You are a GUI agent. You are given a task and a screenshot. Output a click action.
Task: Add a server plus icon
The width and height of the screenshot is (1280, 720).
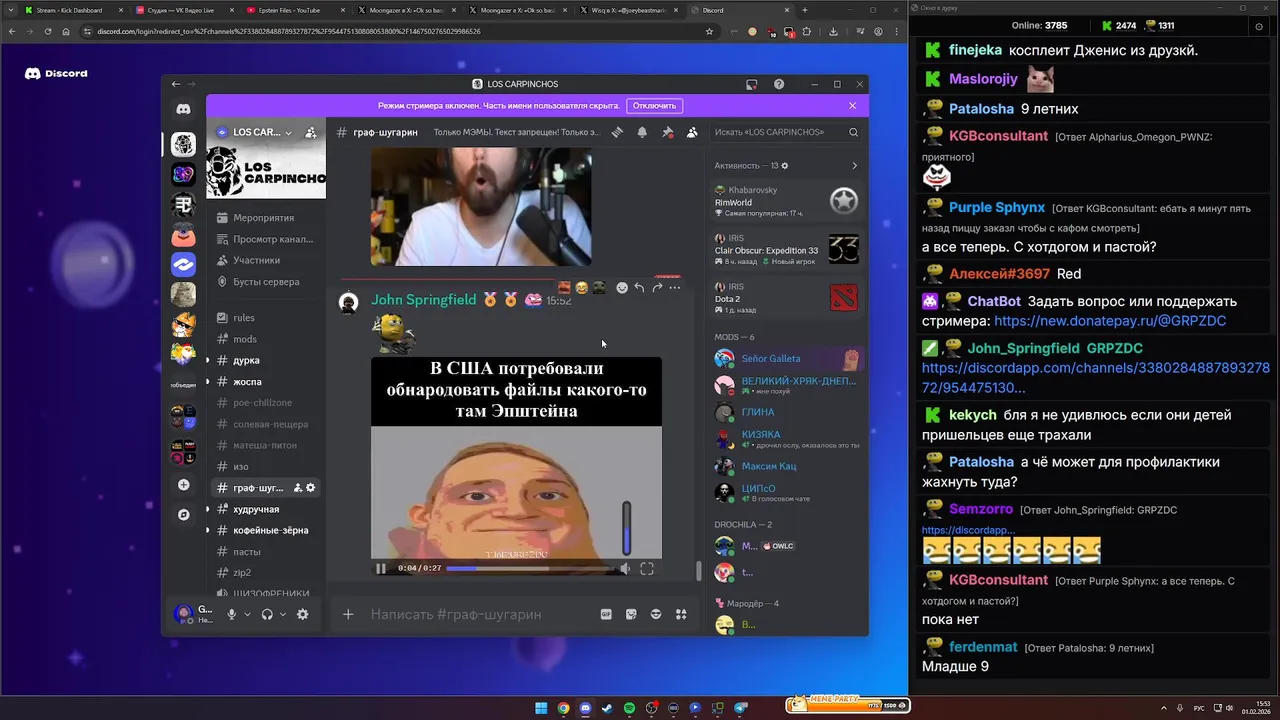pos(183,485)
